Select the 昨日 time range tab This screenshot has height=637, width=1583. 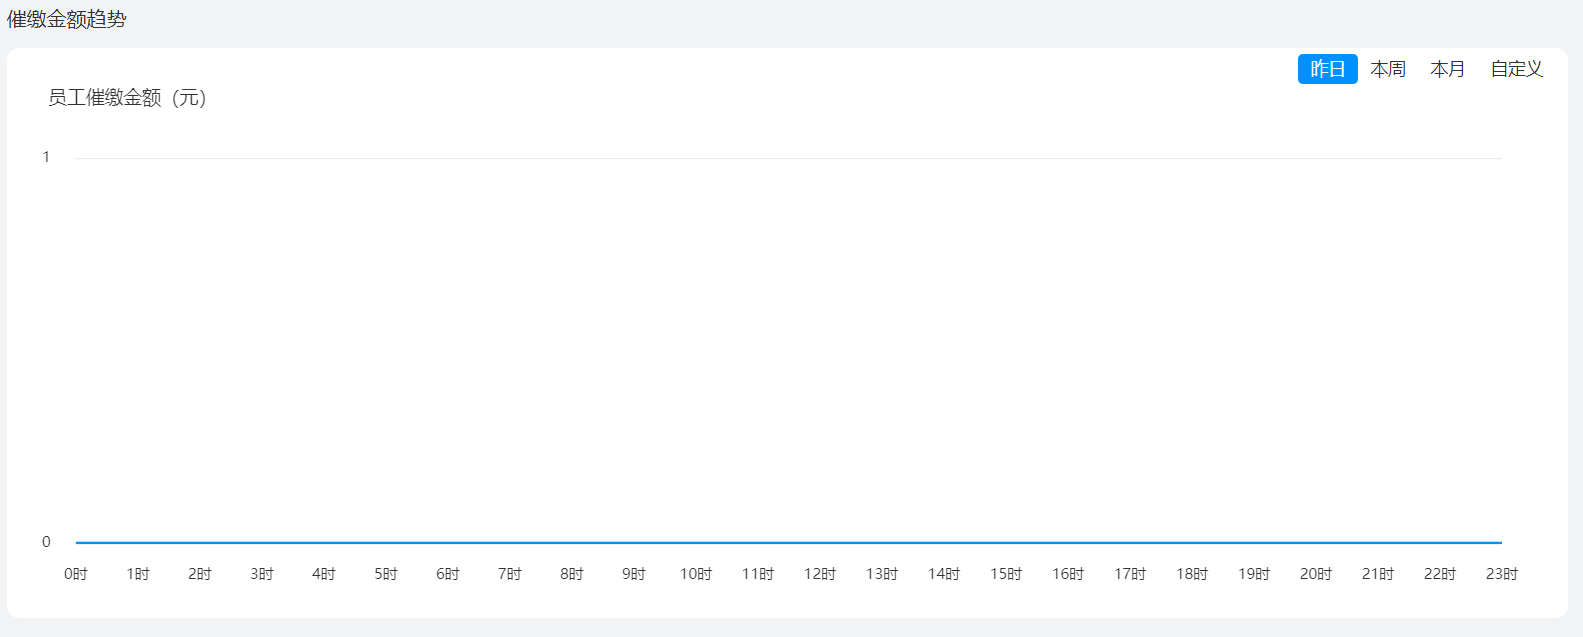pos(1327,69)
